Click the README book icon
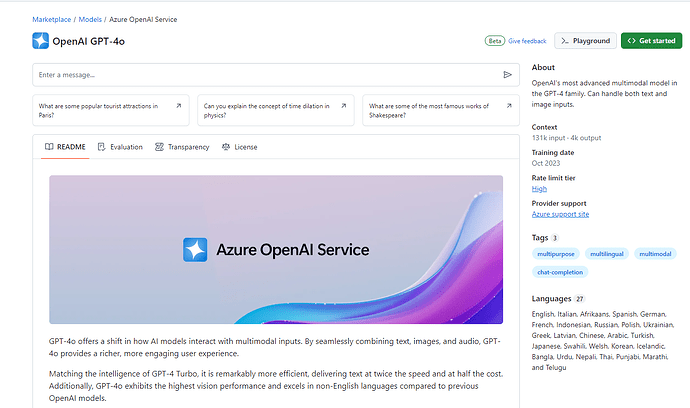 point(49,147)
